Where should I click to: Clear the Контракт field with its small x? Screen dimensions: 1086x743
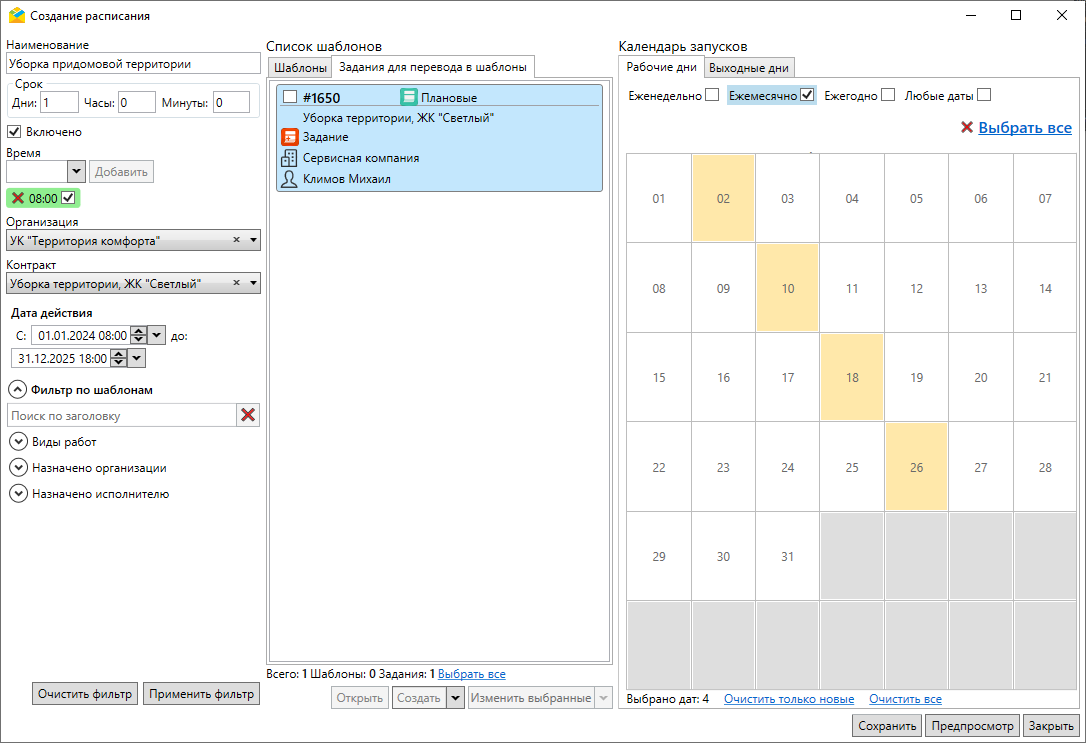[237, 284]
